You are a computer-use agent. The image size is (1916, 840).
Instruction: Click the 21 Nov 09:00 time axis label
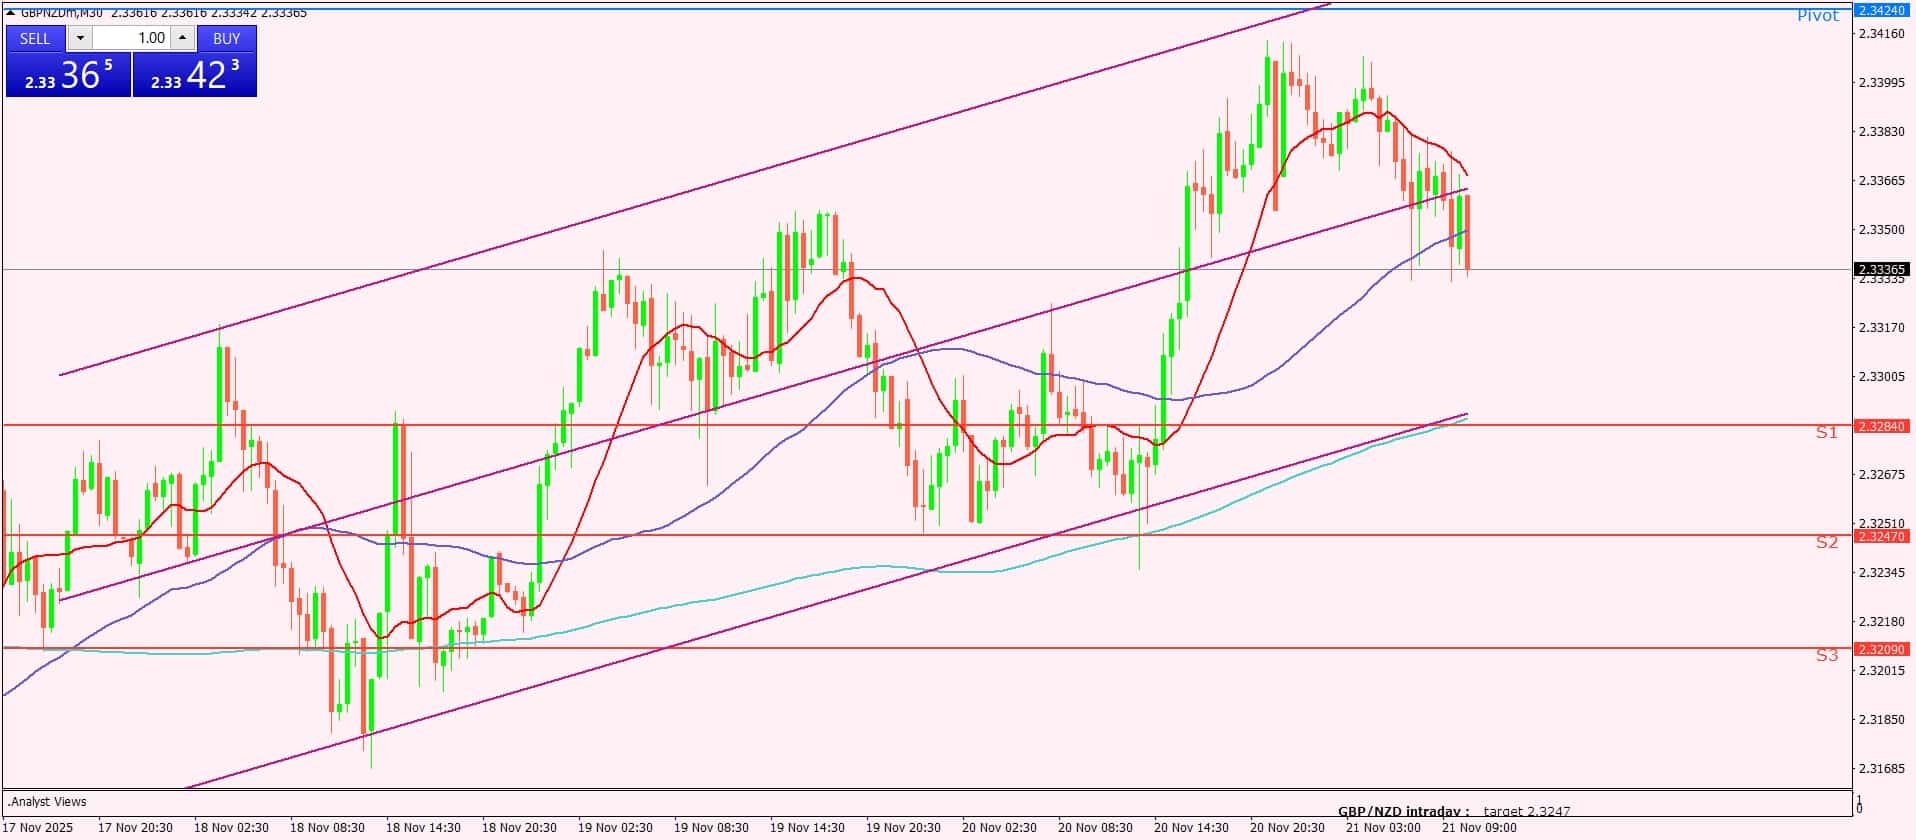click(1479, 828)
